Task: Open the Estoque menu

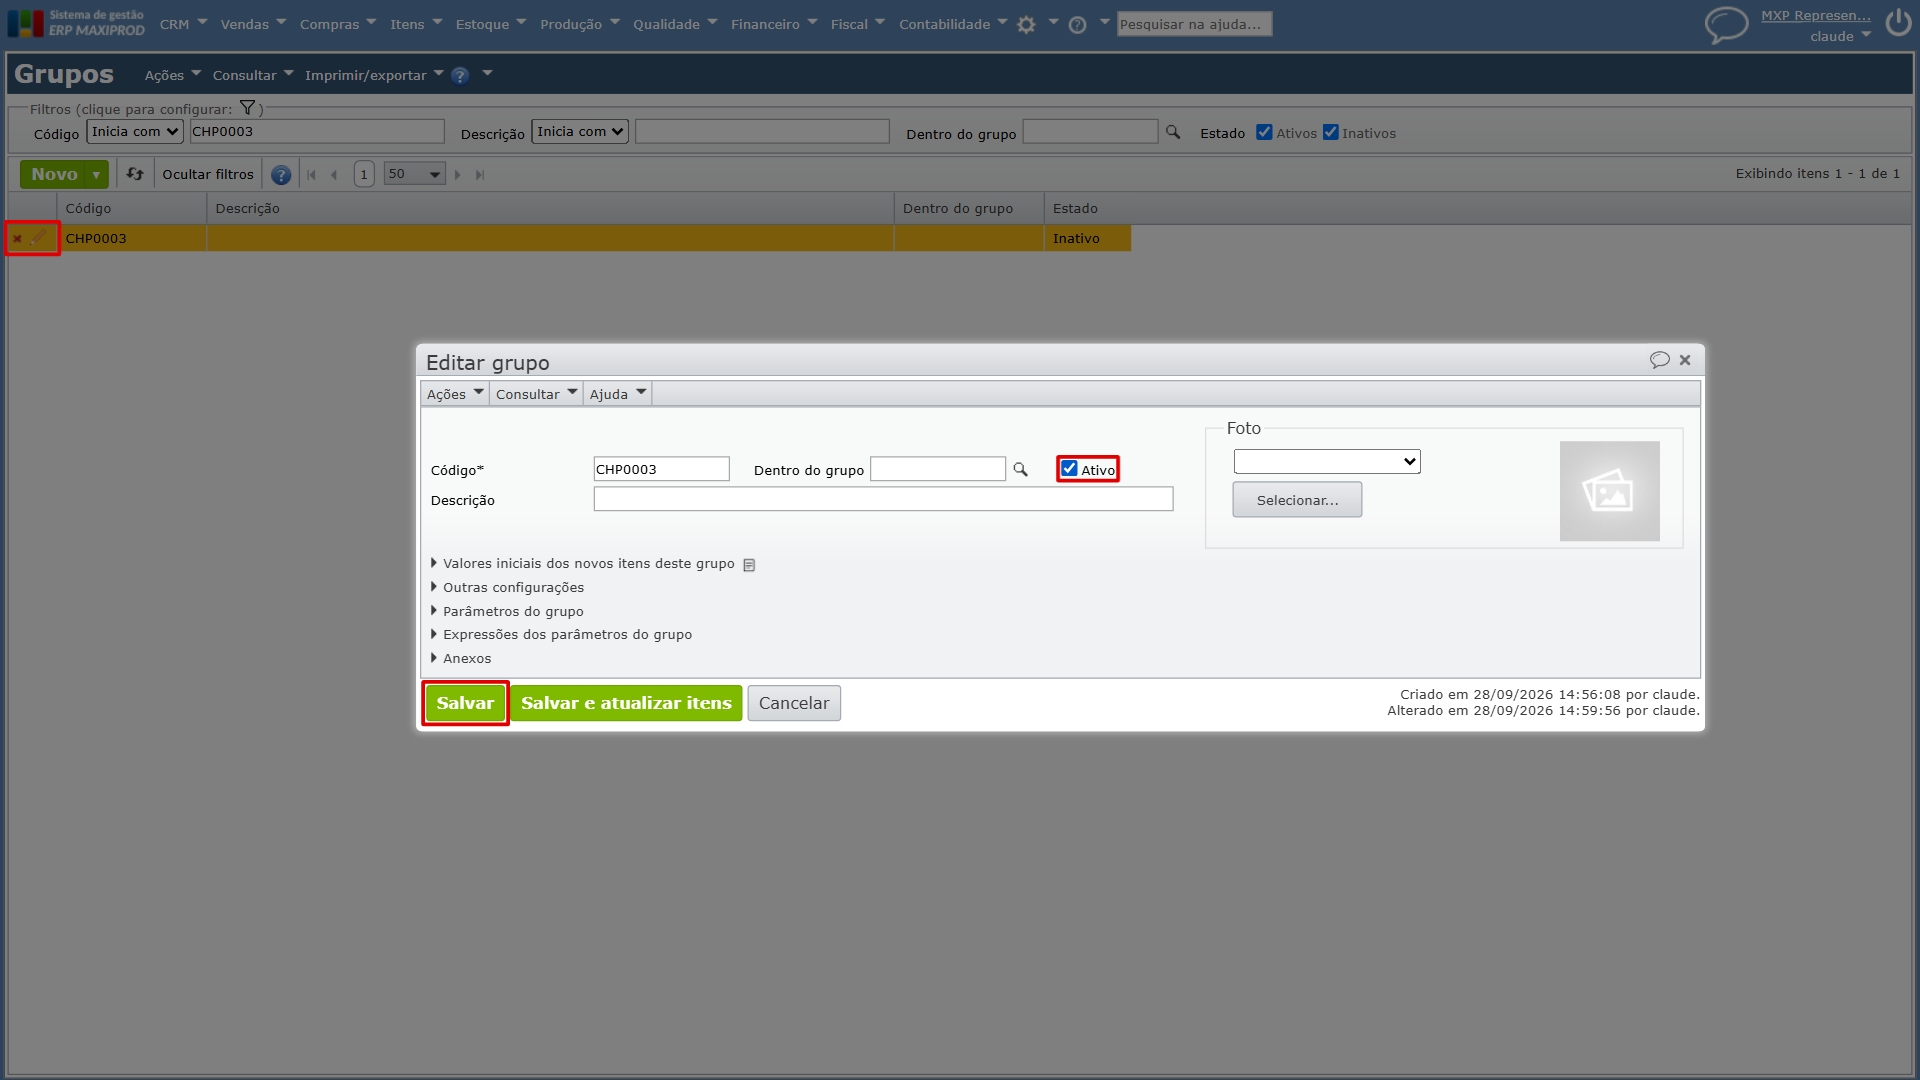Action: (491, 24)
